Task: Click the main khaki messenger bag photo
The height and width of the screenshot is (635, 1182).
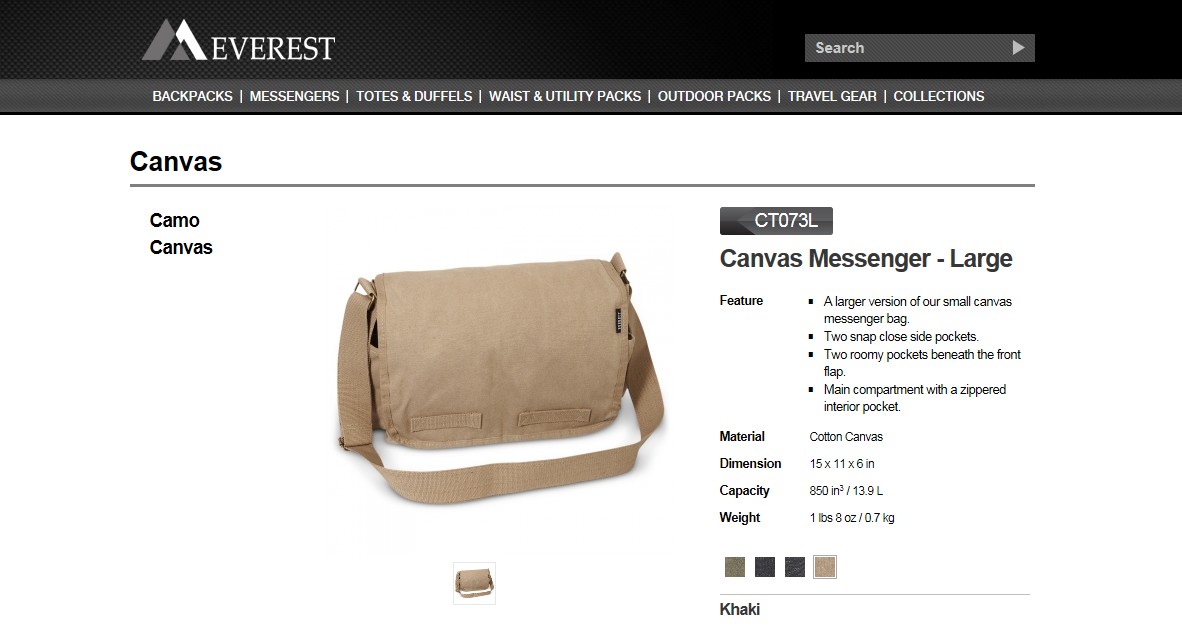Action: 500,379
